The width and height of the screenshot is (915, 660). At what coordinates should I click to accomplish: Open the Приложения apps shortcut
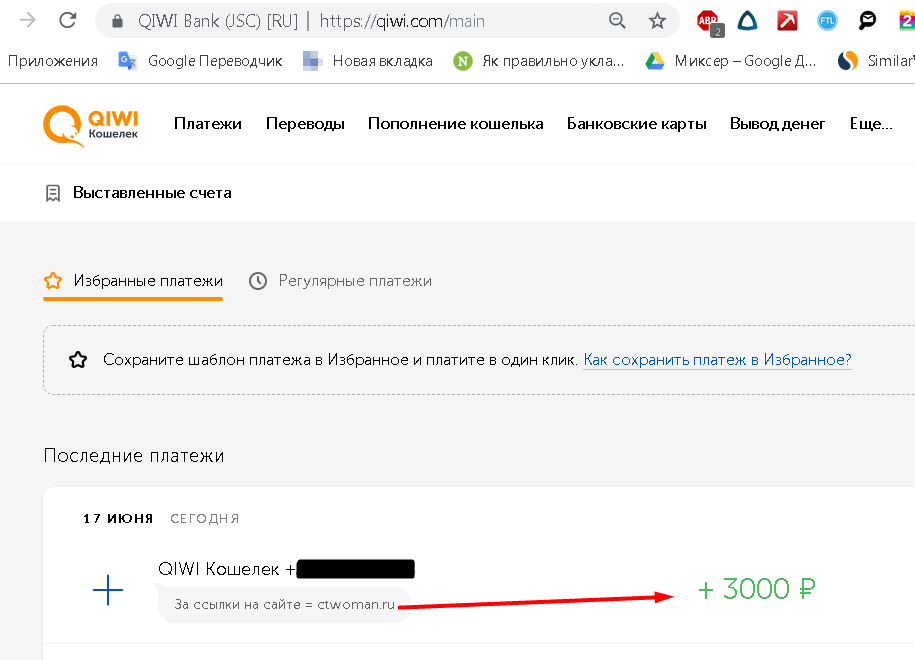53,61
